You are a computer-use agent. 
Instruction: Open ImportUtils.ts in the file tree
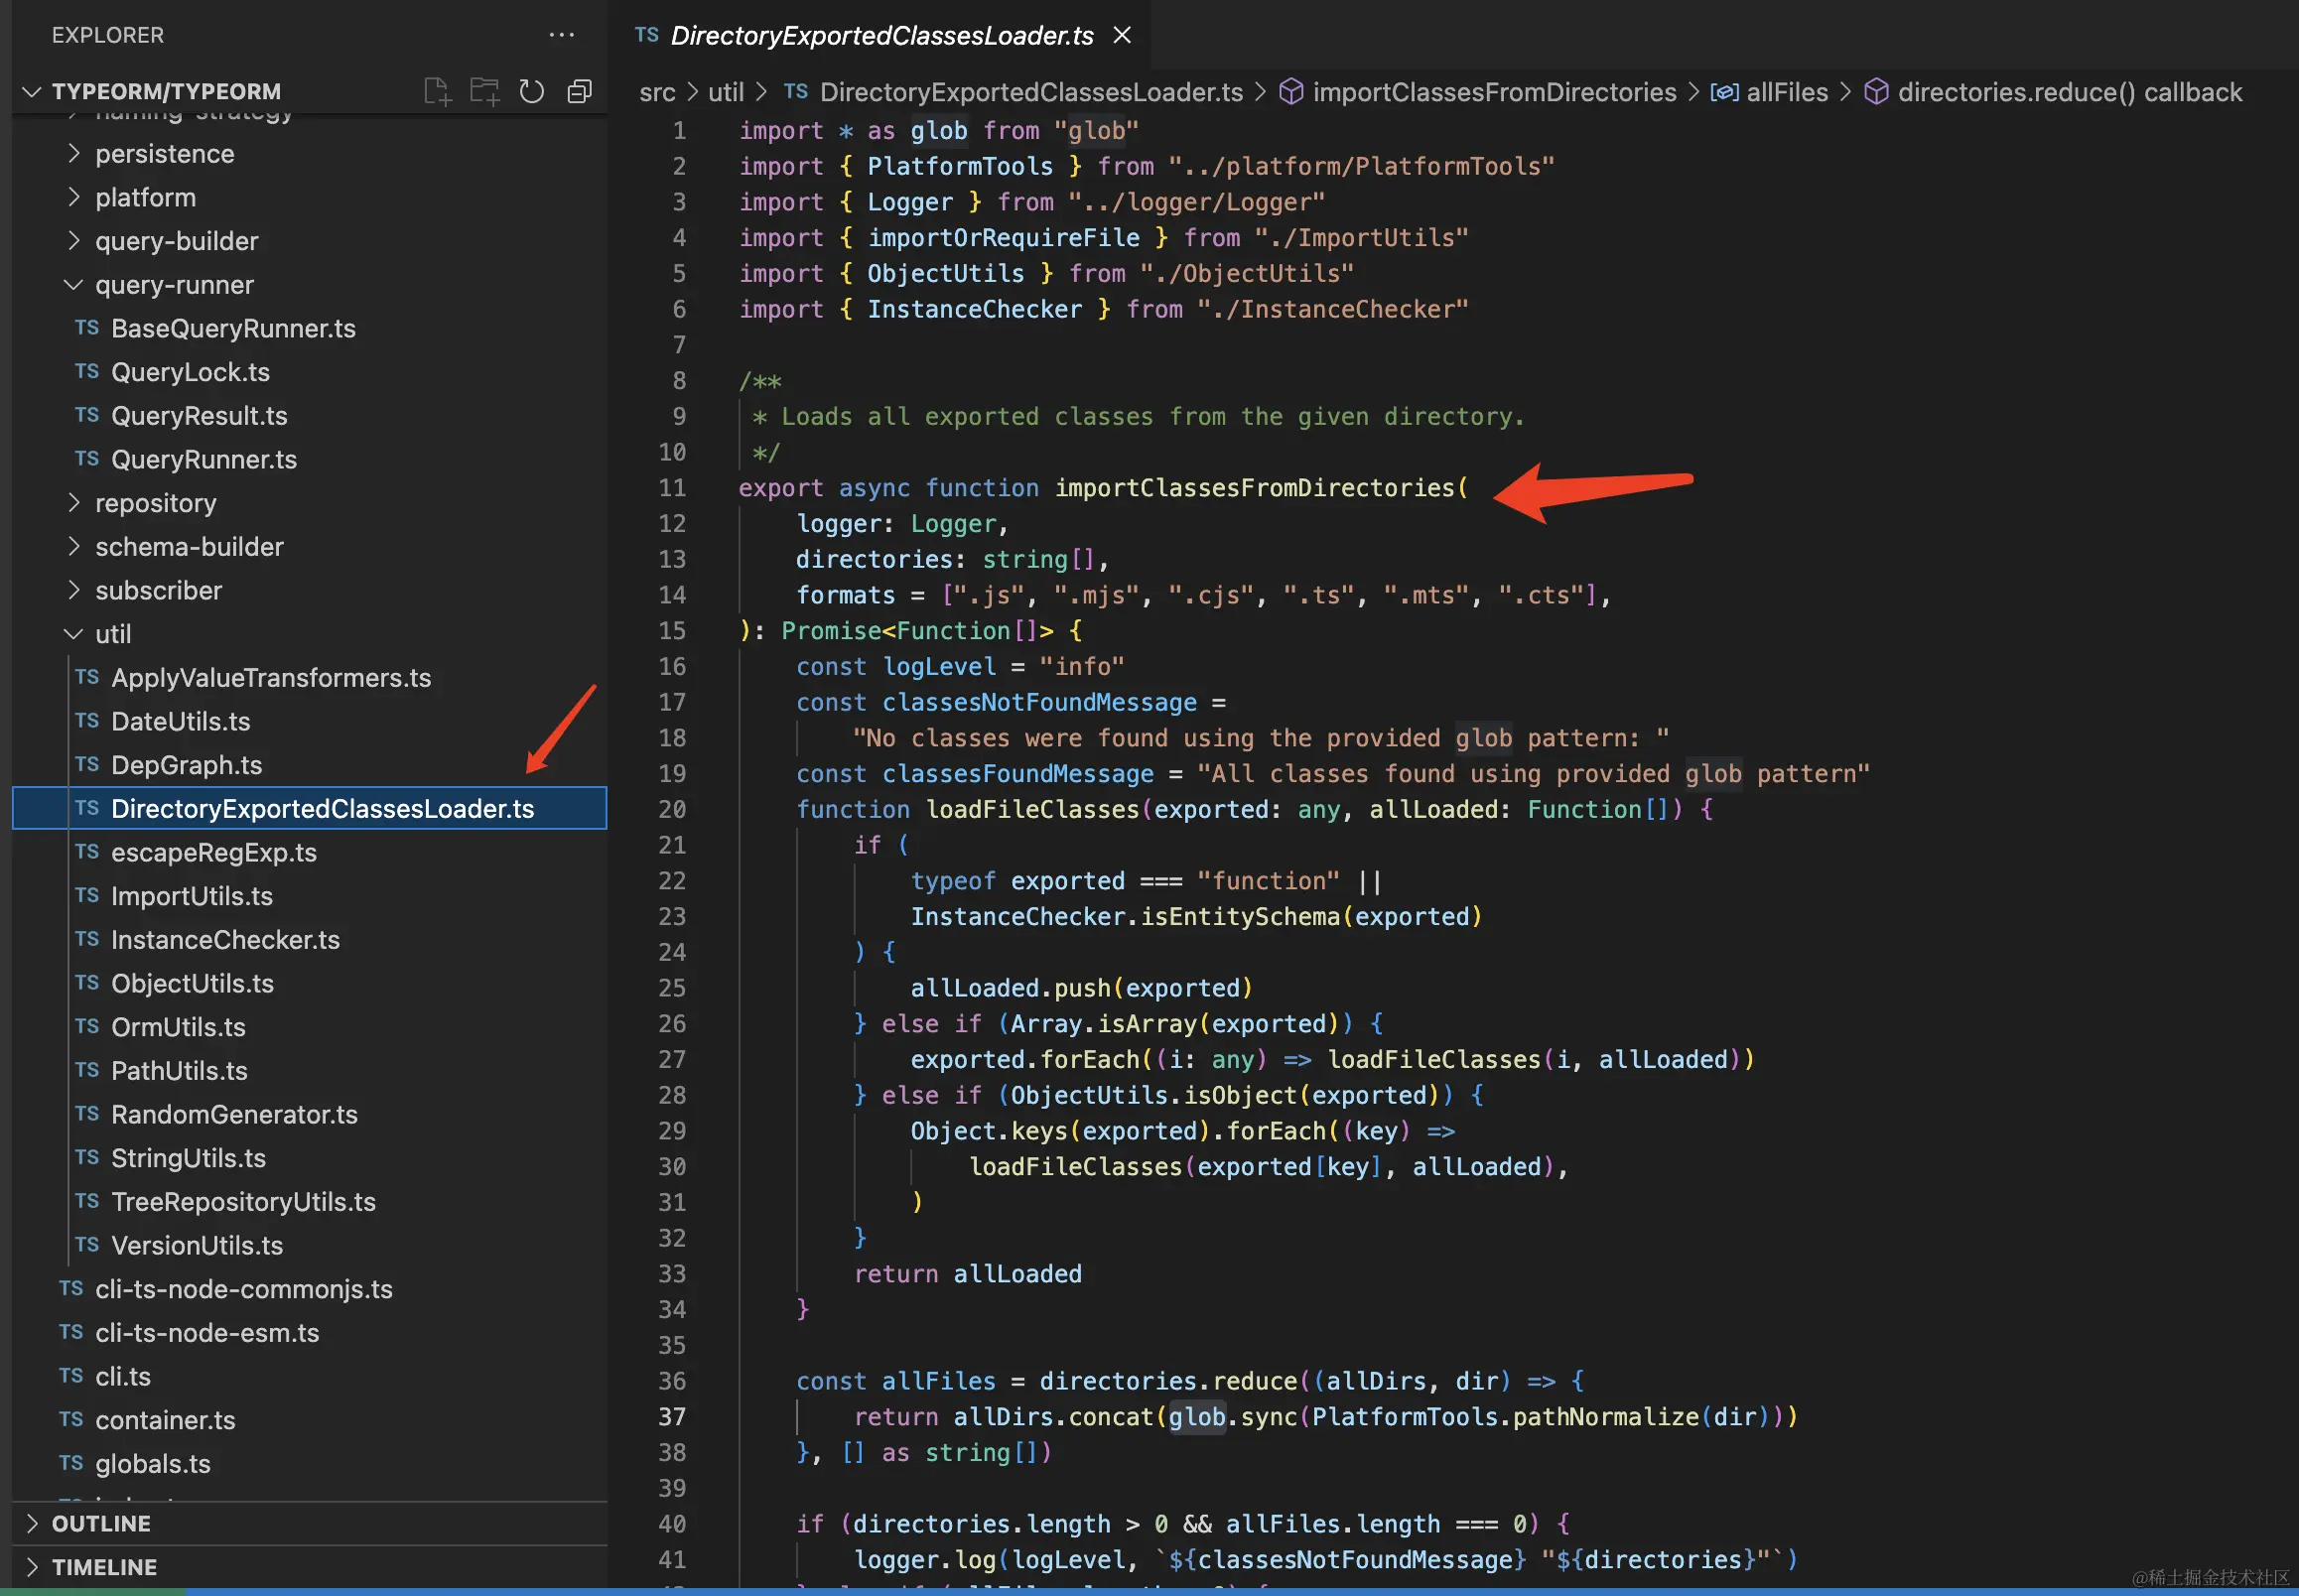pyautogui.click(x=192, y=896)
